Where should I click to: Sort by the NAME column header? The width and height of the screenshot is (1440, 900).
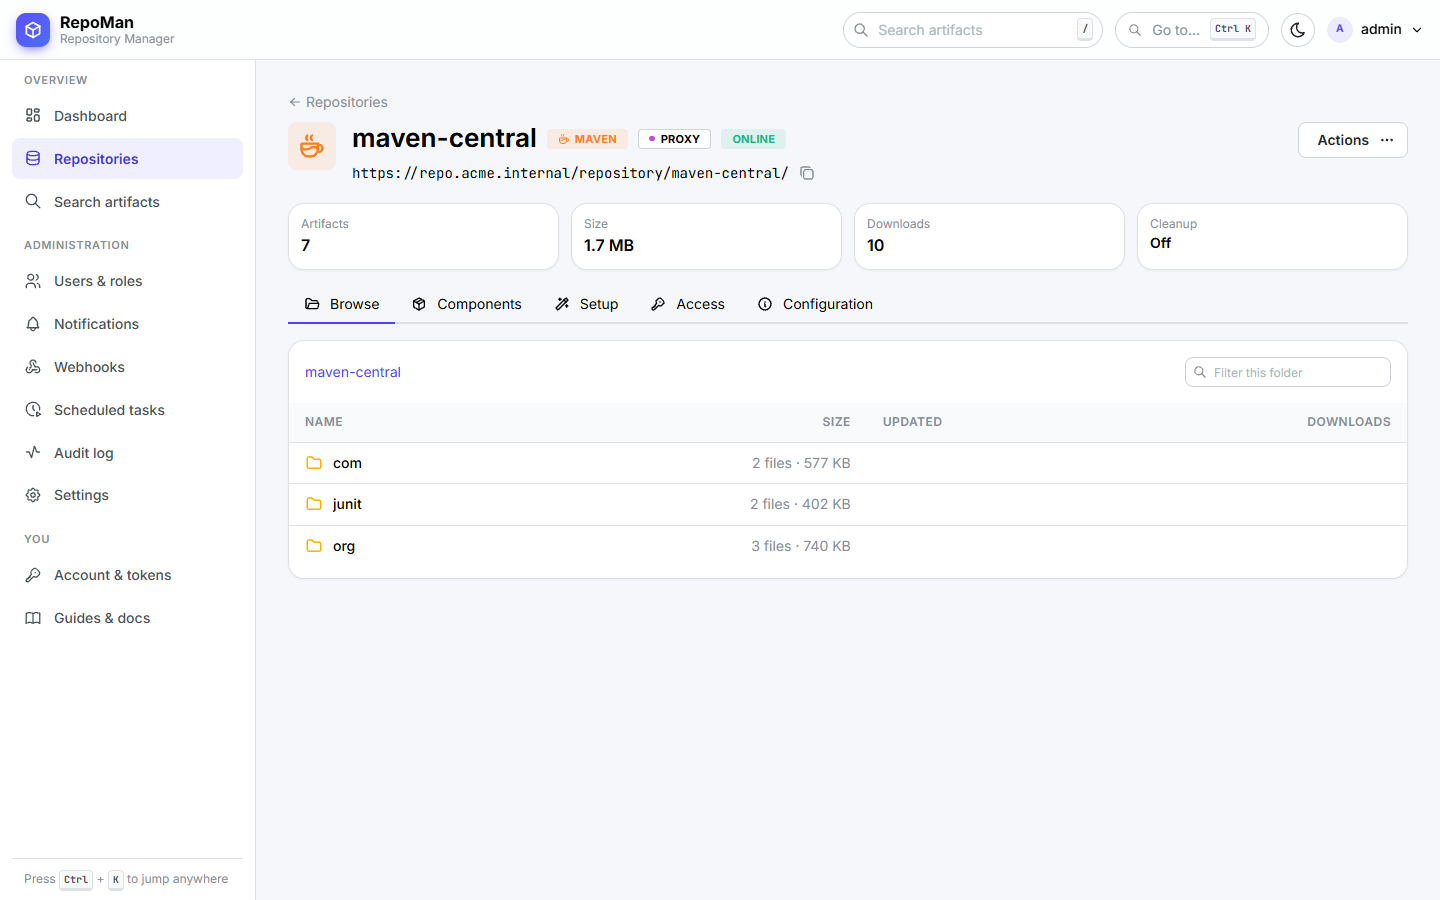[x=324, y=422]
